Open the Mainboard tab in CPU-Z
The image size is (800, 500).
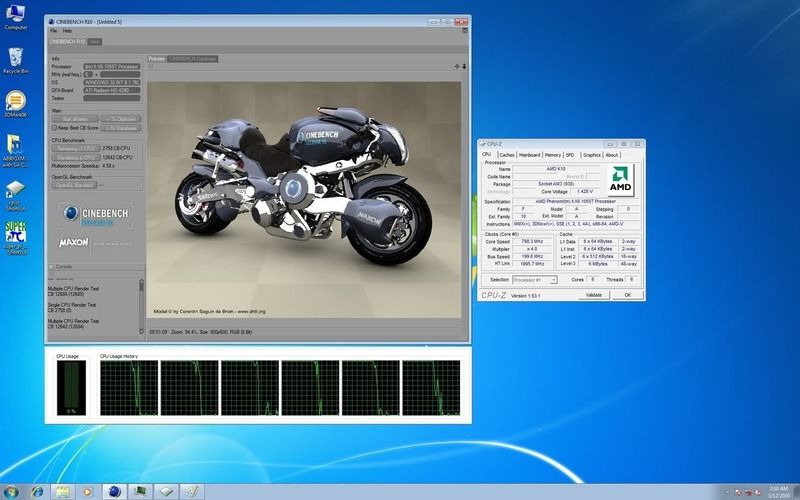coord(530,155)
